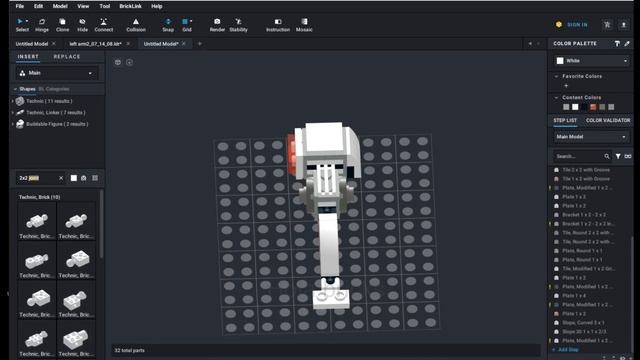
Task: Select the INSERT panel tab
Action: click(28, 57)
